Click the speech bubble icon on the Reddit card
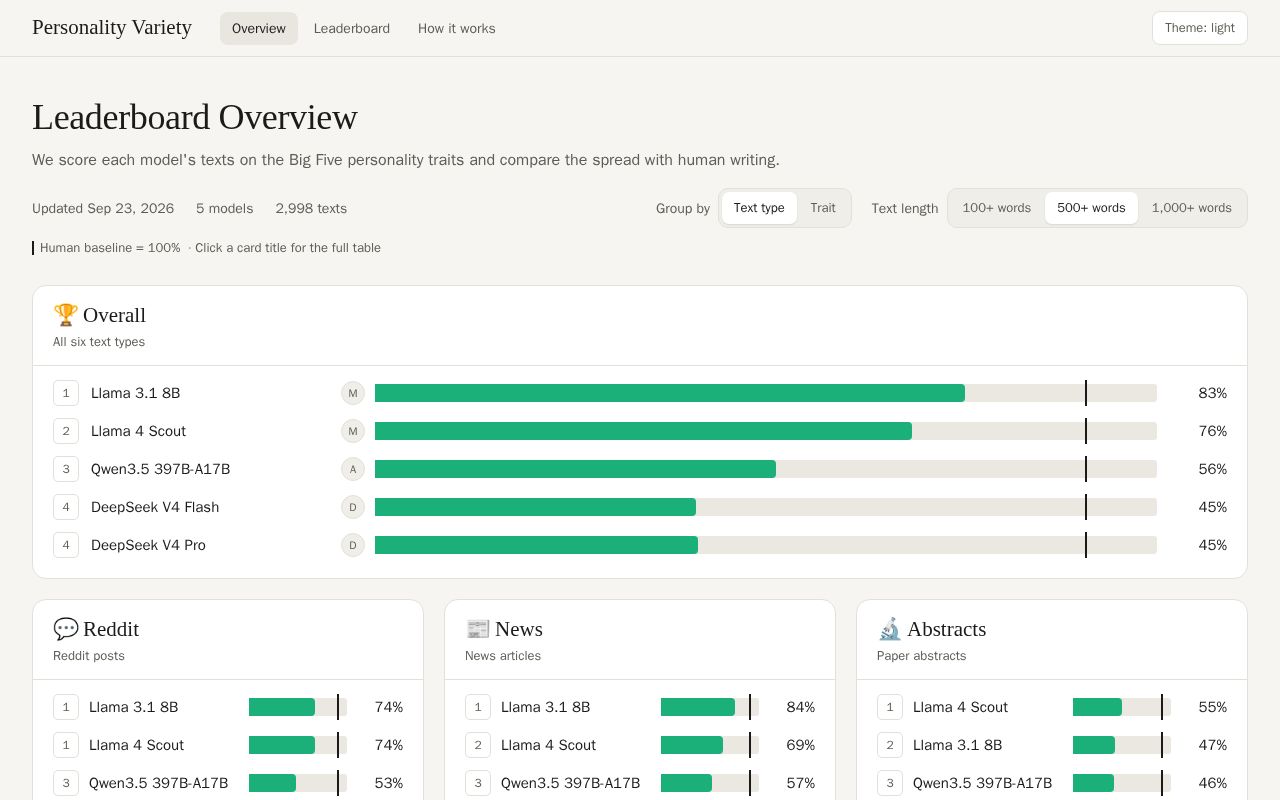 (65, 629)
